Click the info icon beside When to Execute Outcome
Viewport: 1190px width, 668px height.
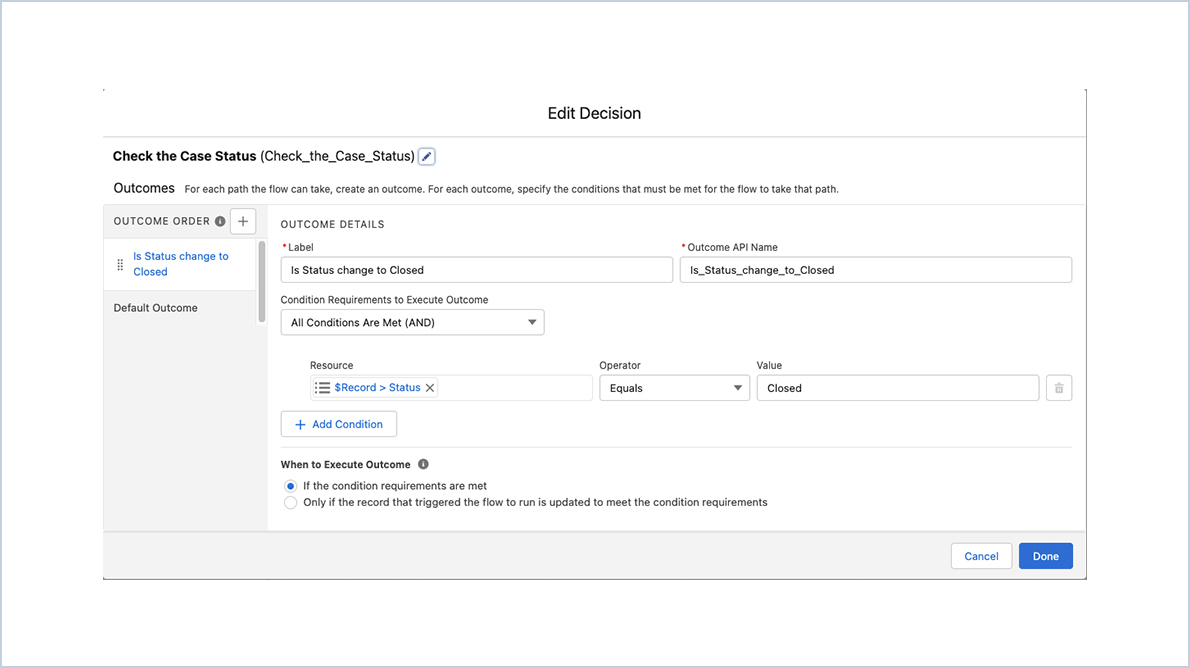[x=421, y=464]
